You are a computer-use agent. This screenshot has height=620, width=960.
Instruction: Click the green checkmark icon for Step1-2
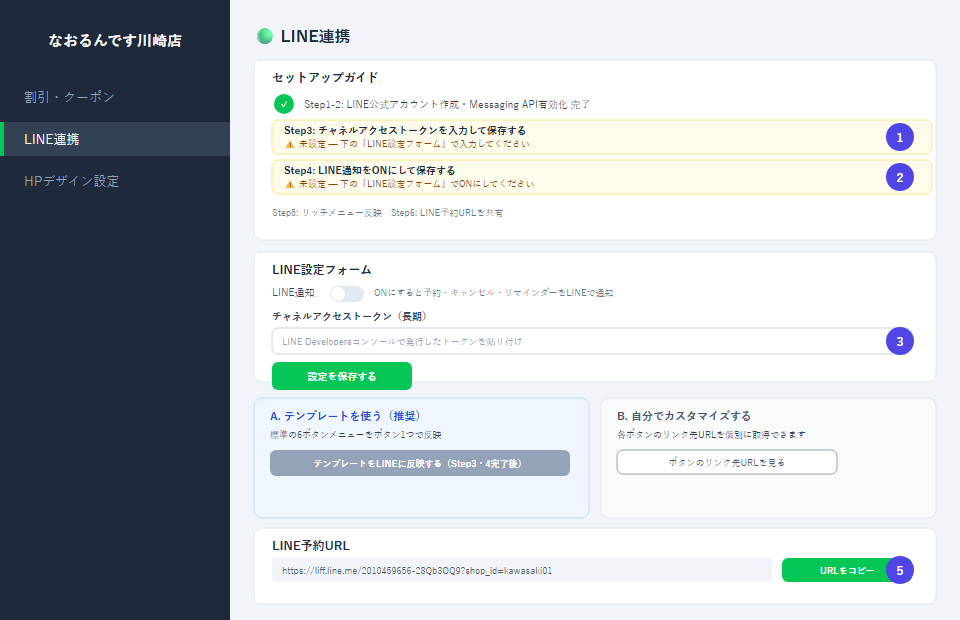[284, 104]
